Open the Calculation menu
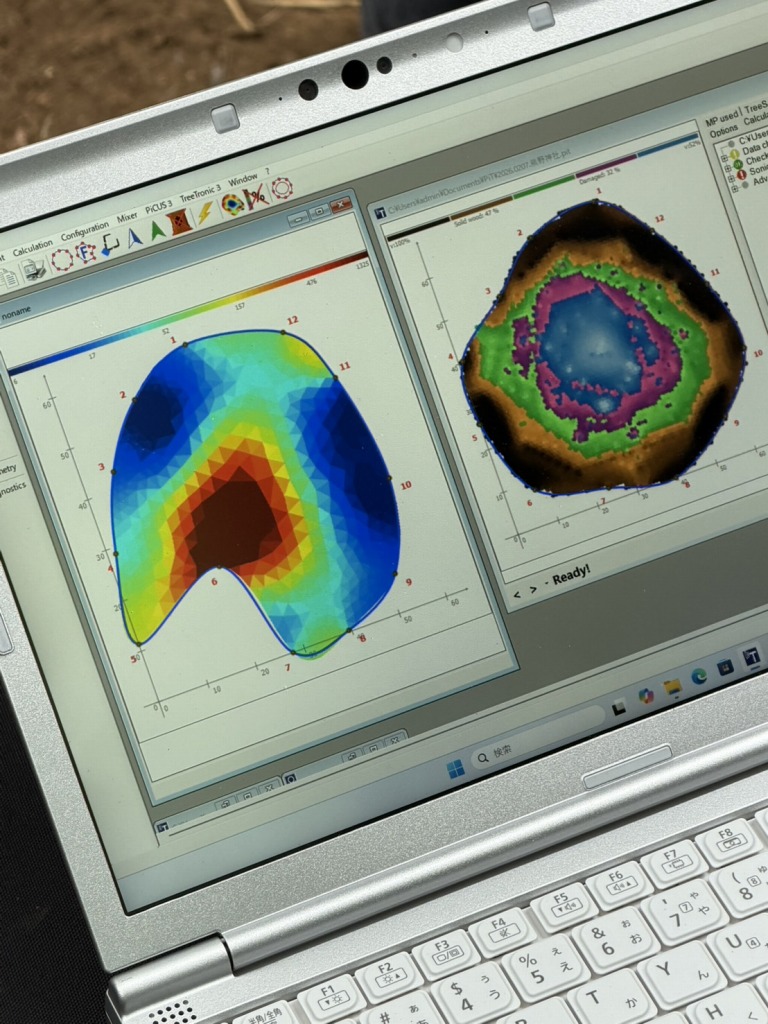The width and height of the screenshot is (768, 1024). click(33, 248)
